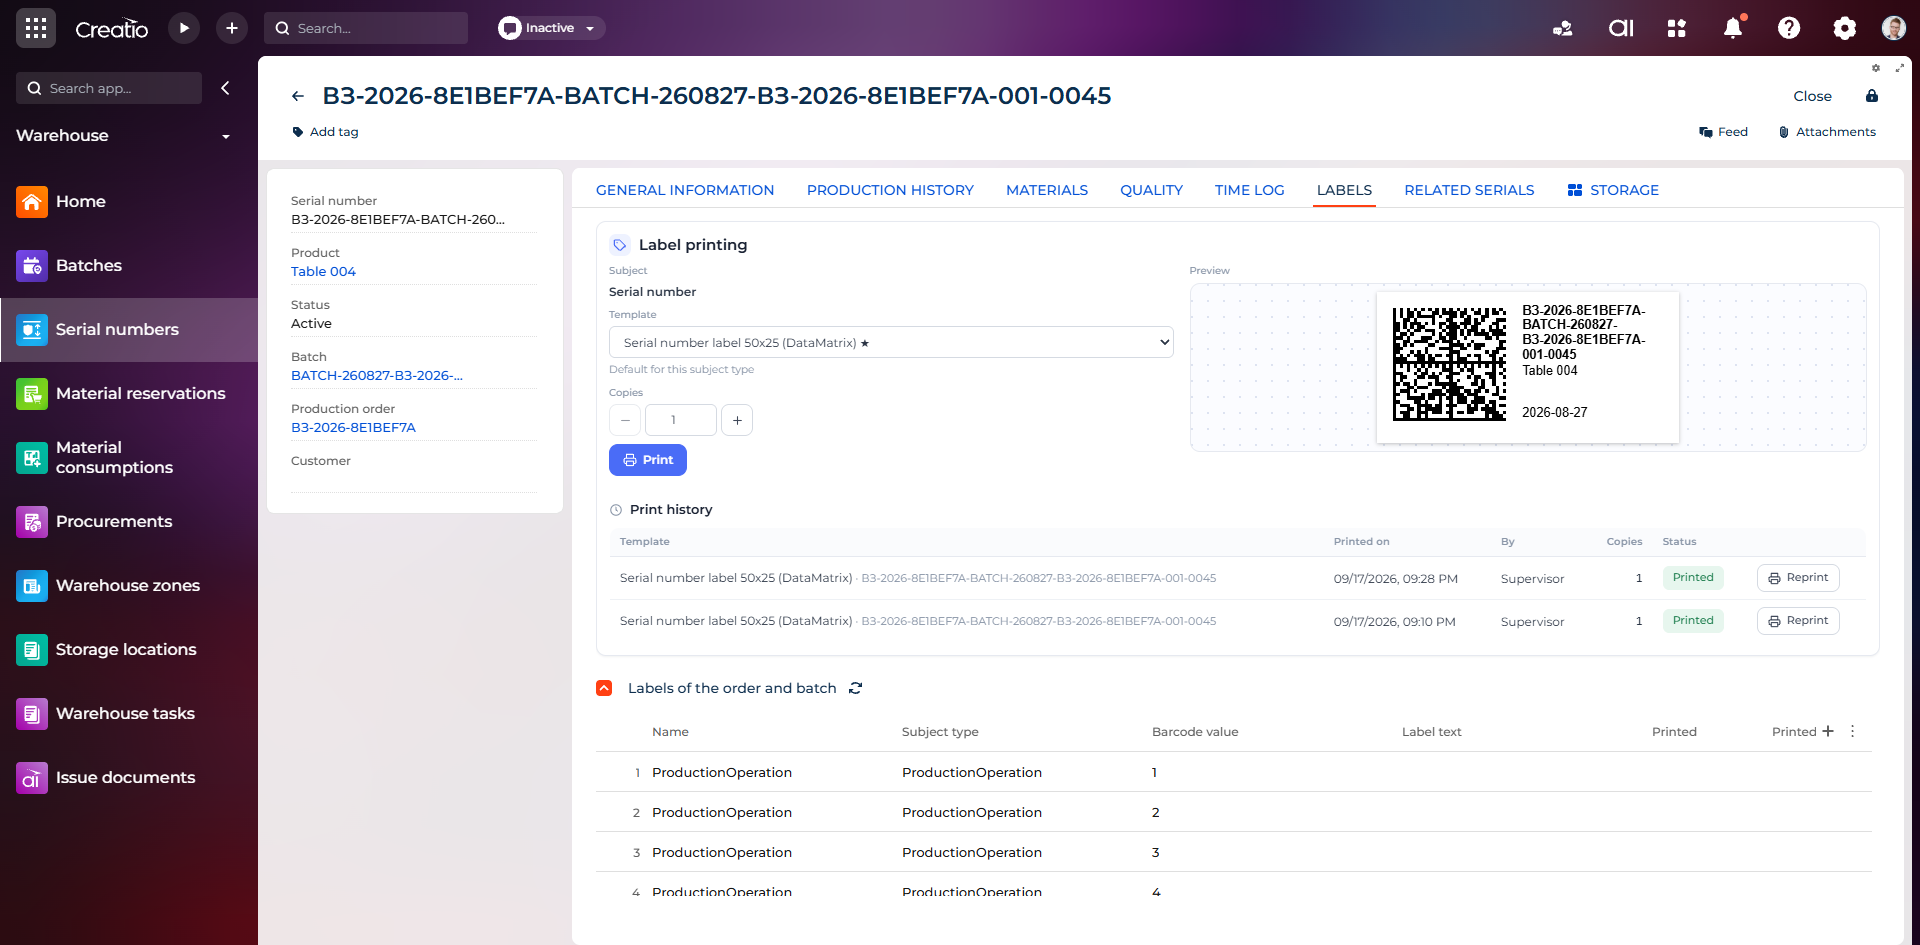1920x945 pixels.
Task: Refresh the Labels of the order and batch list
Action: 856,688
